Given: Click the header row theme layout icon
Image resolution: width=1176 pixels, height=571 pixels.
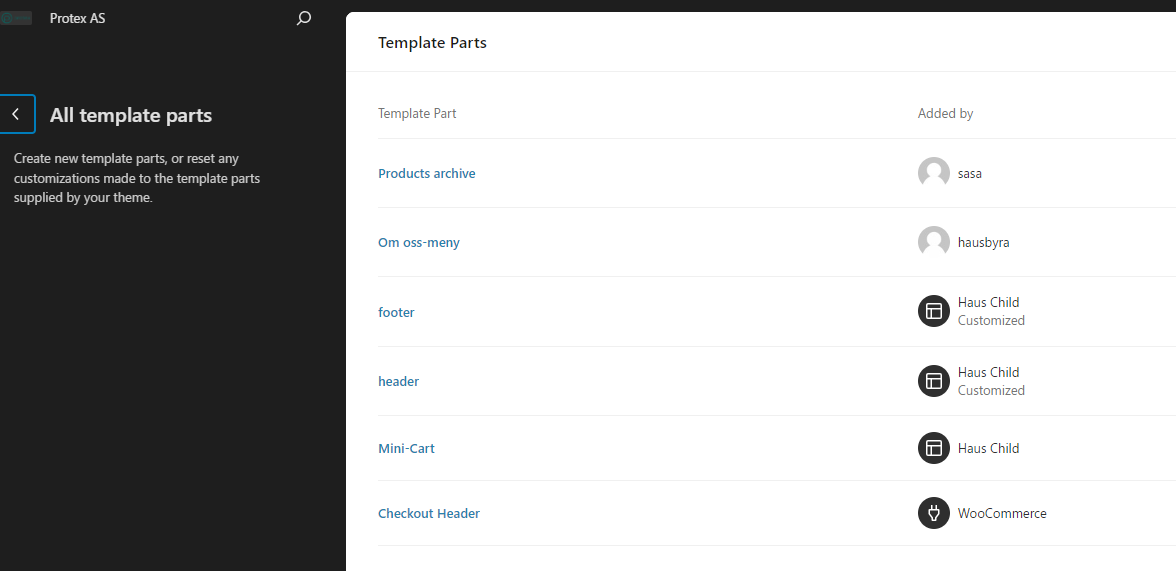Looking at the screenshot, I should pos(933,381).
